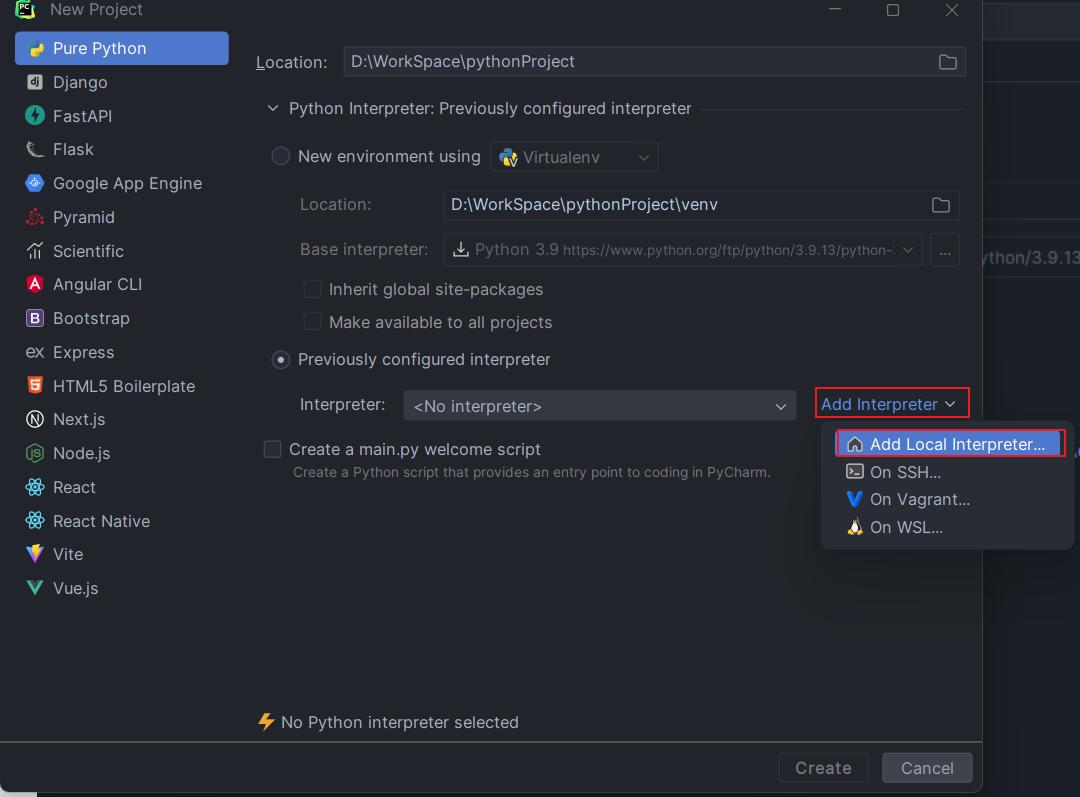1080x797 pixels.
Task: Choose On WSL option
Action: (949, 527)
